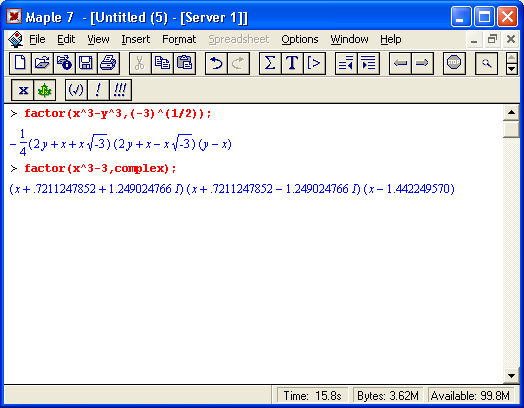Close the inner worksheet document window
Screen dimensions: 524x408
511,39
